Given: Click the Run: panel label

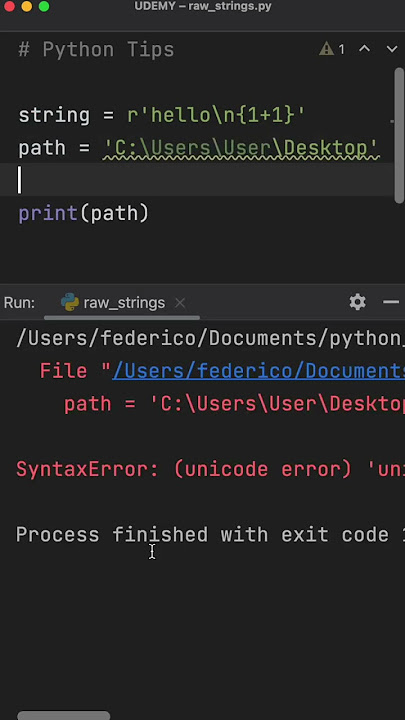Looking at the screenshot, I should (19, 303).
